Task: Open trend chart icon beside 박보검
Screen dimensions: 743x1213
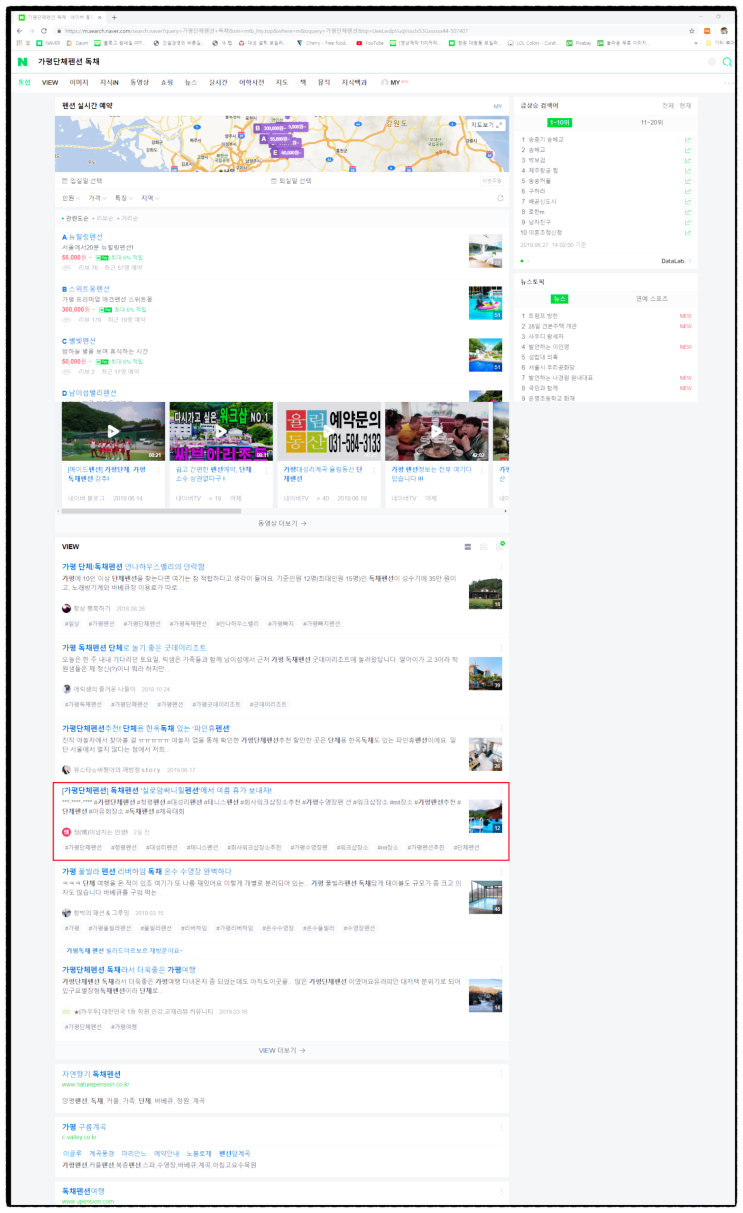Action: click(x=687, y=160)
